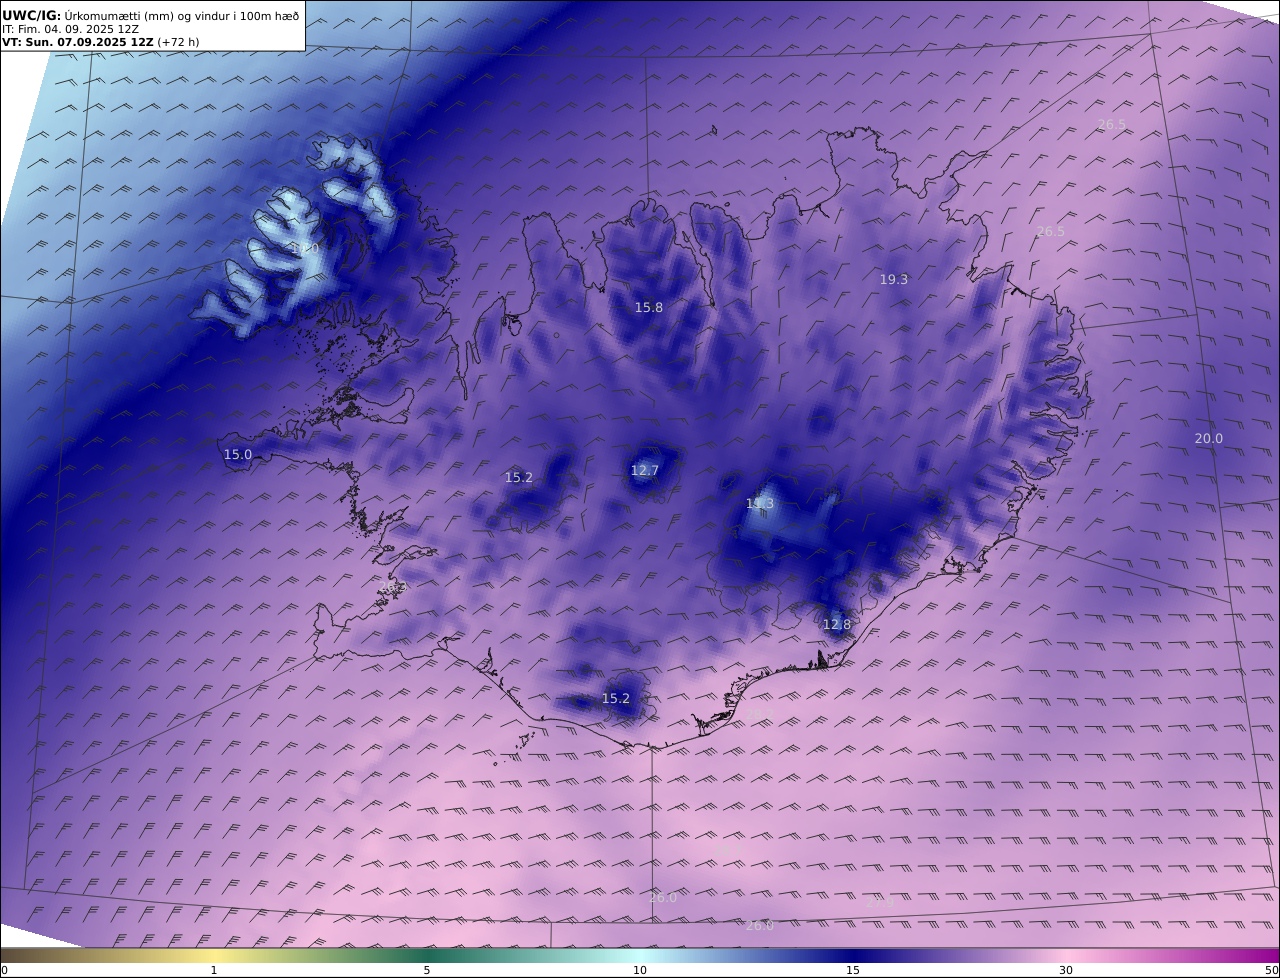Pick the yellow colorbar segment above label 1
The image size is (1280, 978).
[214, 955]
